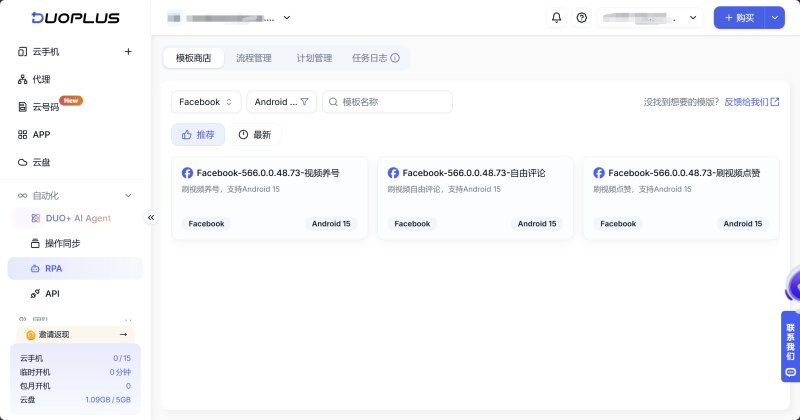Click the DuoPlus logo
The width and height of the screenshot is (800, 420).
pyautogui.click(x=76, y=18)
